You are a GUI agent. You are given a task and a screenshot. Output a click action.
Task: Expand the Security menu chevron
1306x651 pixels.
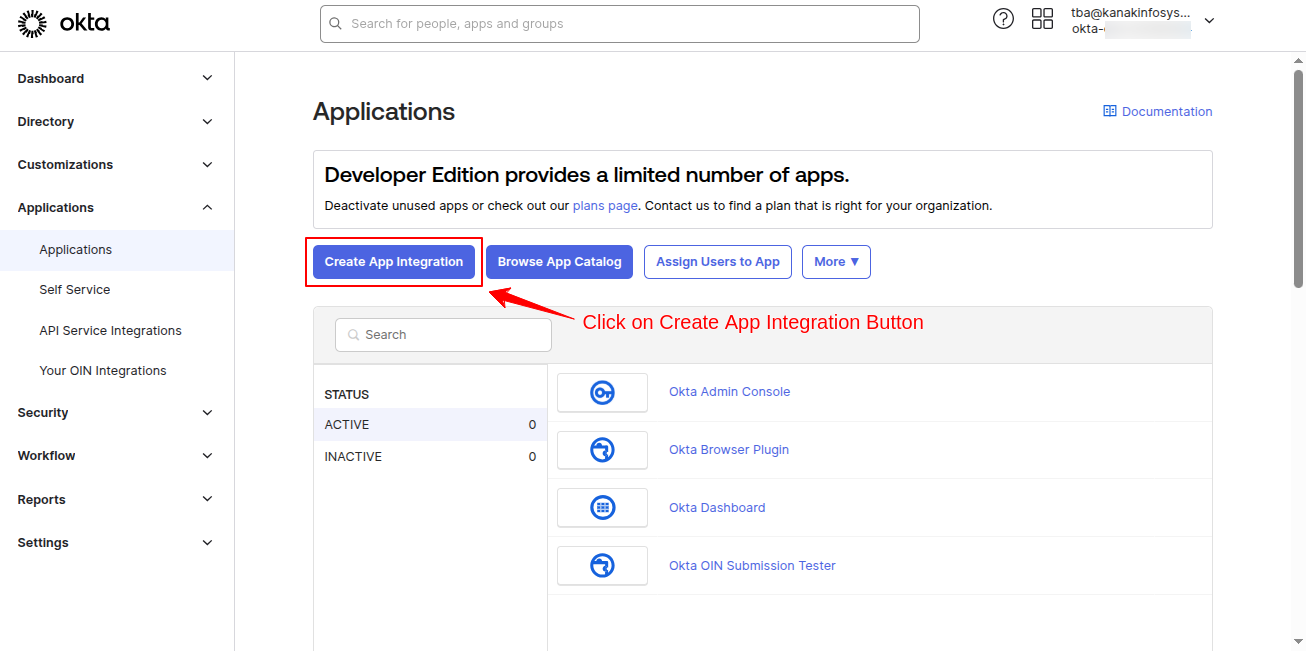(x=207, y=413)
